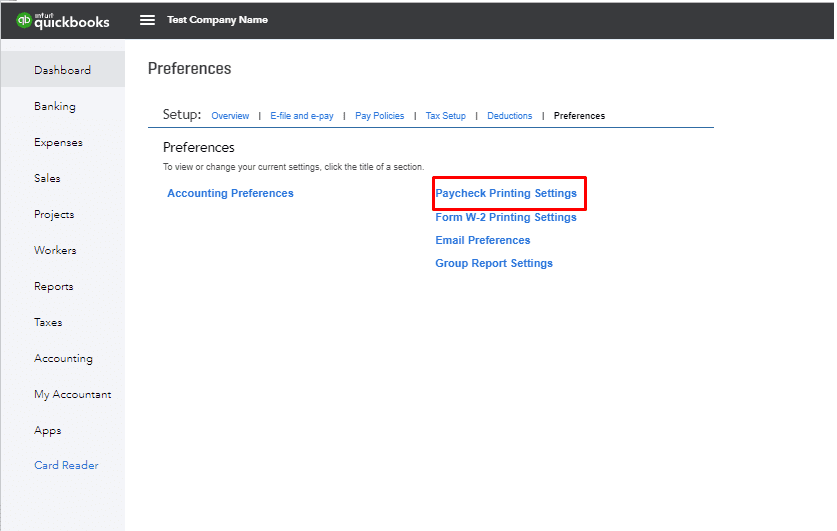Switch to Overview setup tab
This screenshot has width=837, height=531.
point(230,116)
